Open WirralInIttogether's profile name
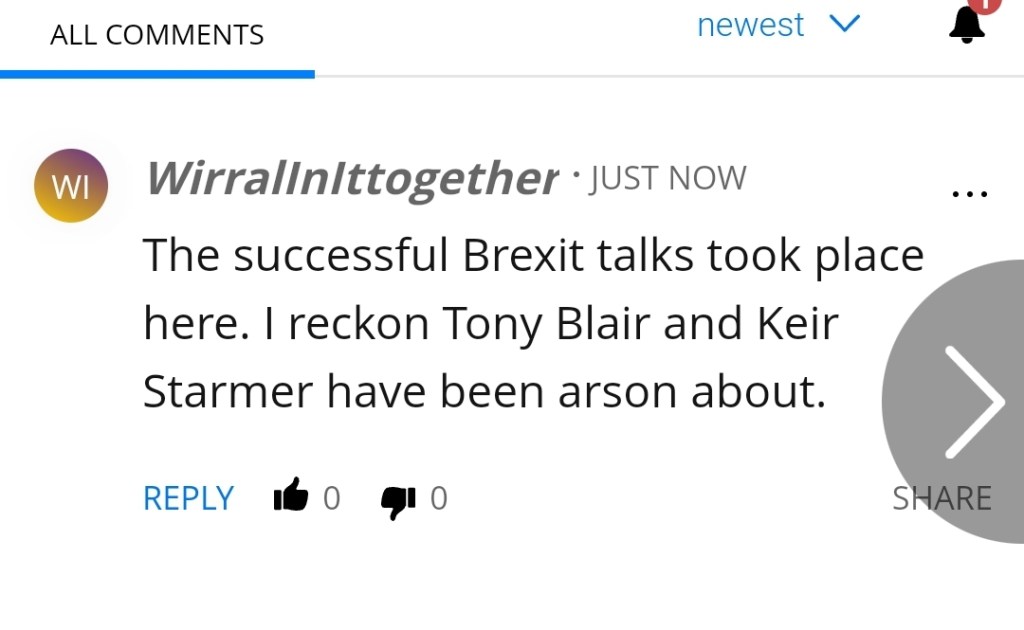 pyautogui.click(x=351, y=179)
